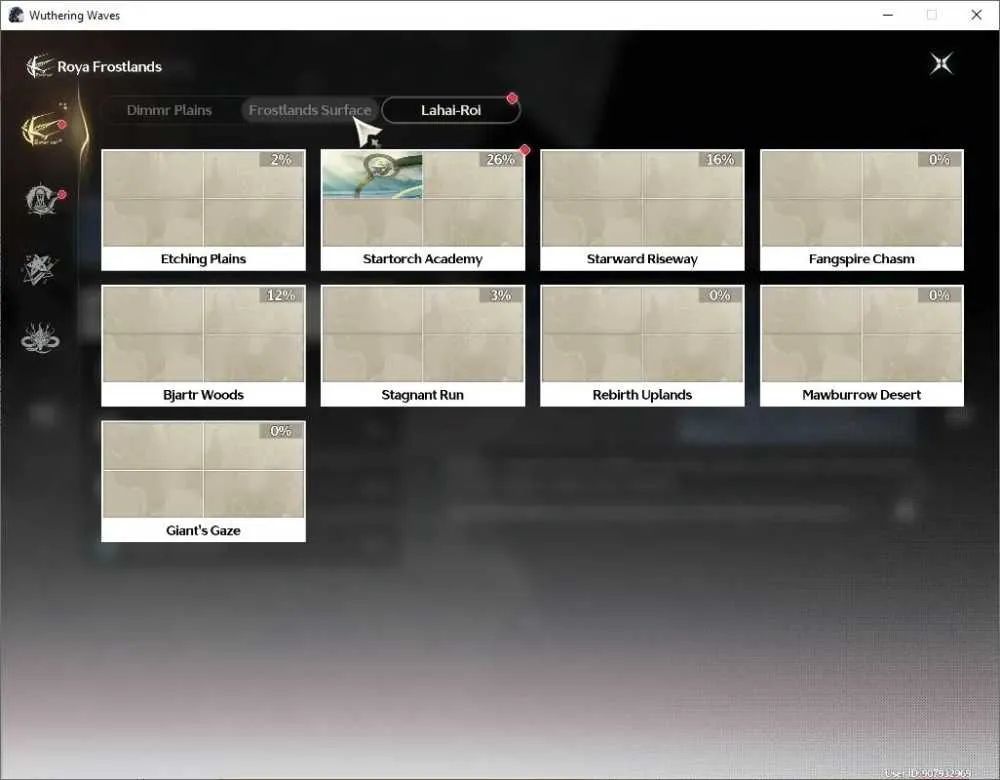Select the first sidebar category icon with golden highlight
Image resolution: width=1000 pixels, height=780 pixels.
click(x=42, y=128)
